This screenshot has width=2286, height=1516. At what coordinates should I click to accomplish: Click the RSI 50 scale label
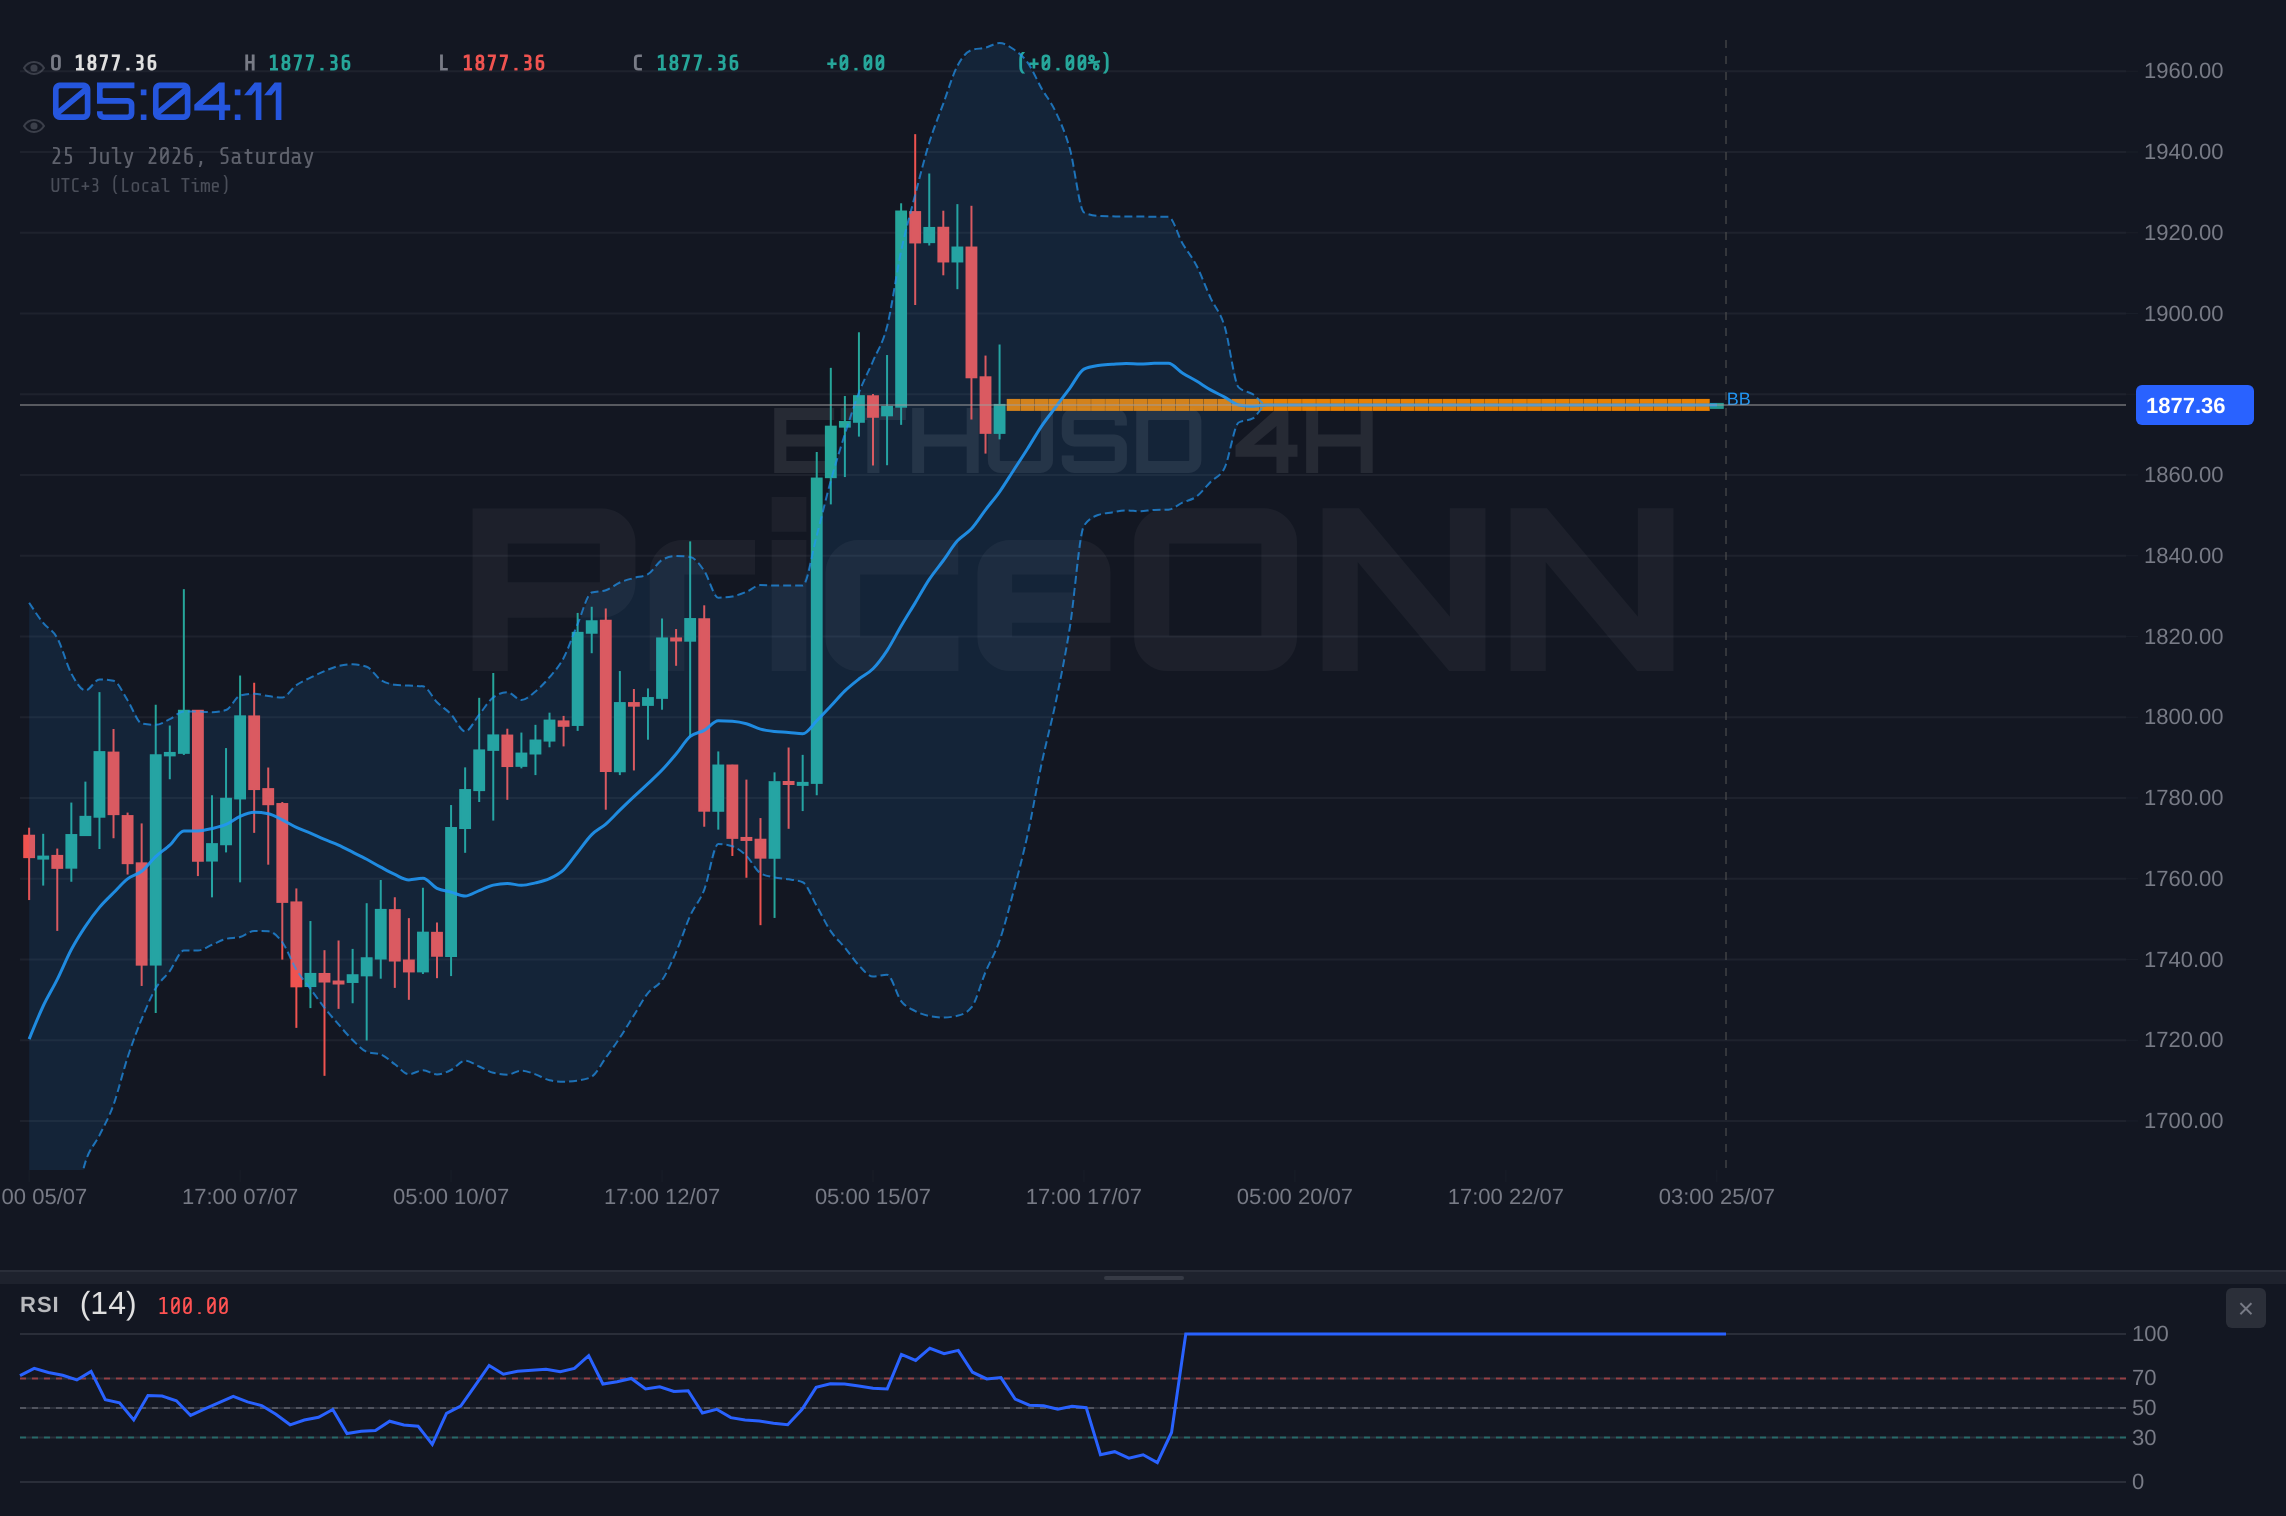pyautogui.click(x=2144, y=1408)
